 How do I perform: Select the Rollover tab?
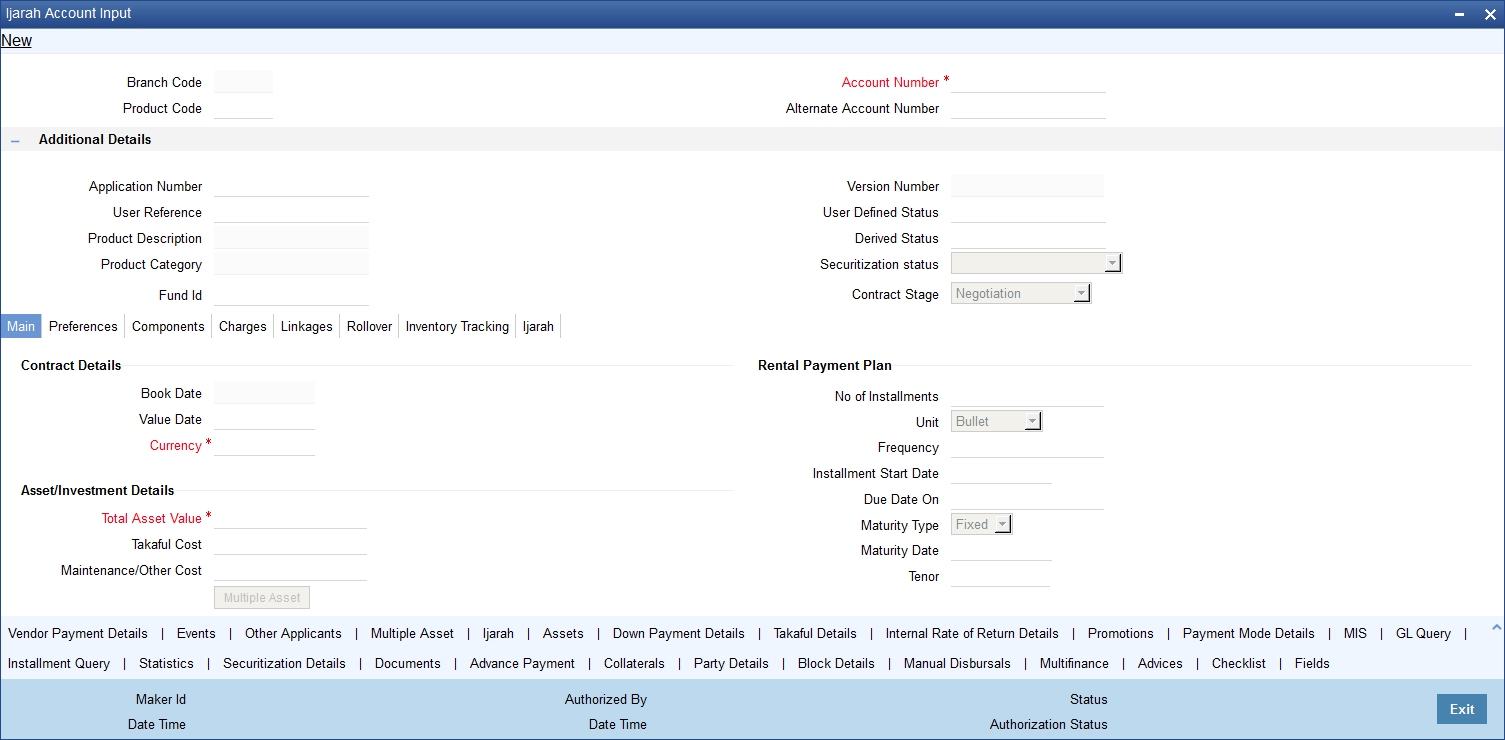pos(370,327)
